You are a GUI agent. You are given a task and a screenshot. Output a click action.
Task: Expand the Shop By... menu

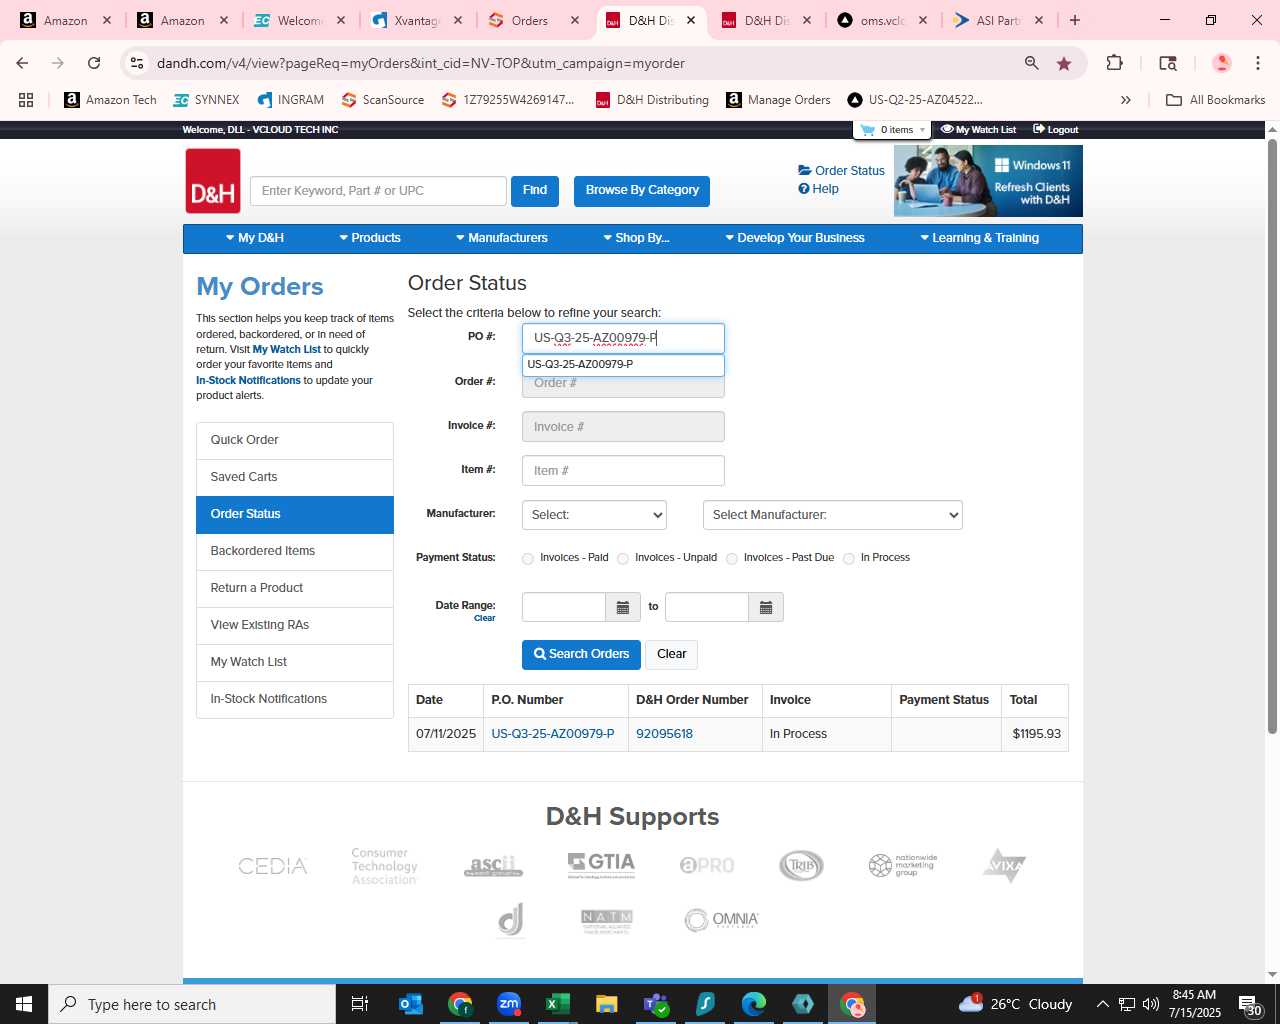click(x=636, y=238)
